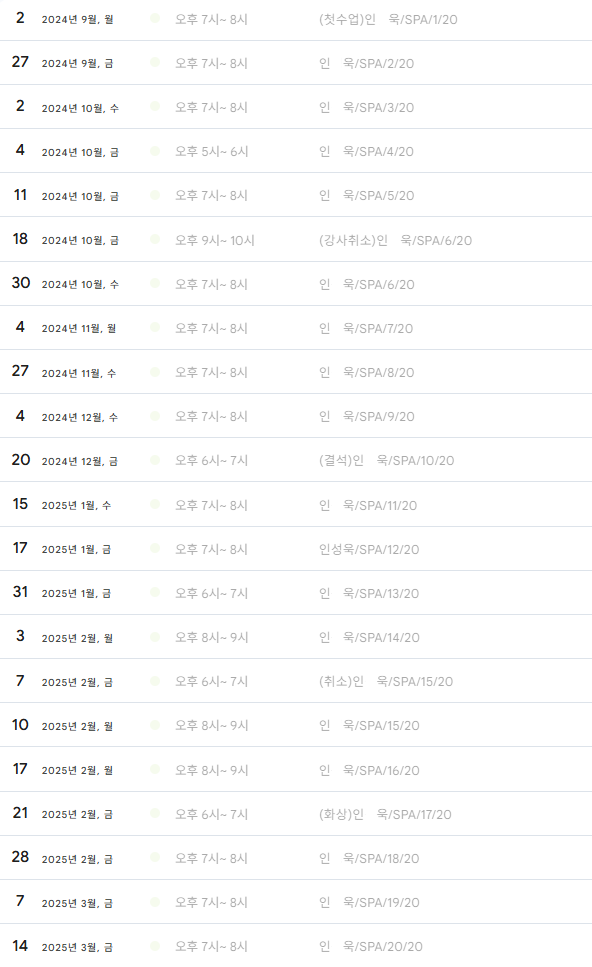Open the final SPA/20/20 event
The image size is (592, 967).
(x=371, y=947)
